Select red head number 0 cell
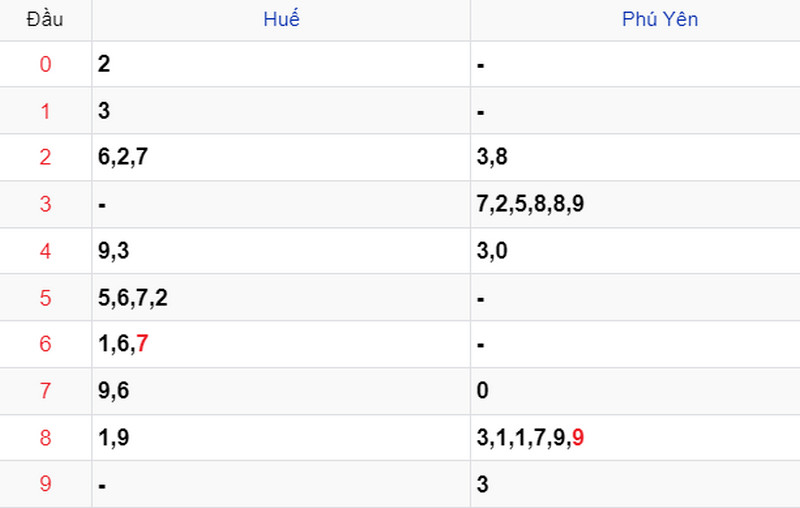 coord(45,64)
